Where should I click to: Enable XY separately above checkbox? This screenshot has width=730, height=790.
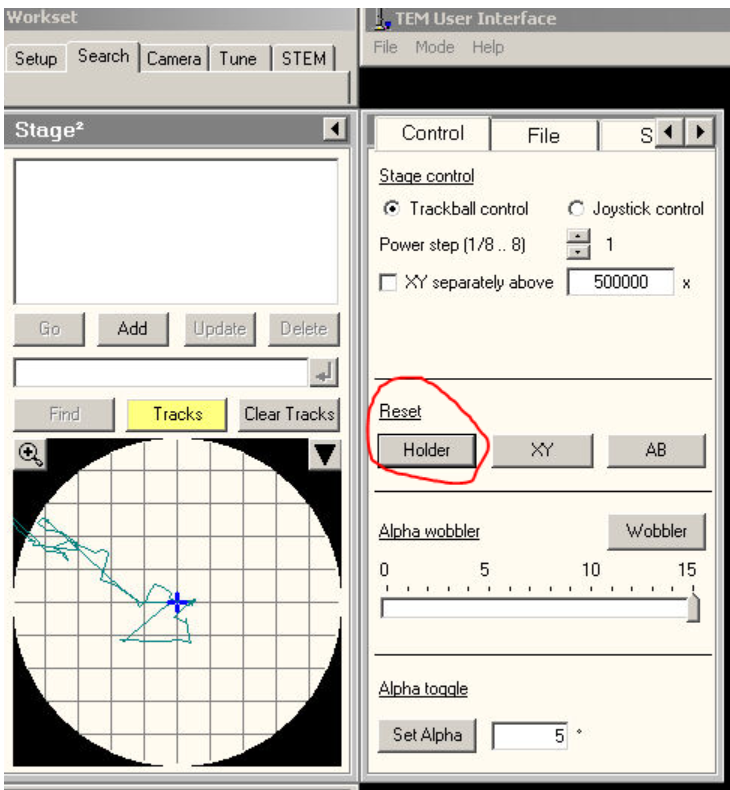388,283
